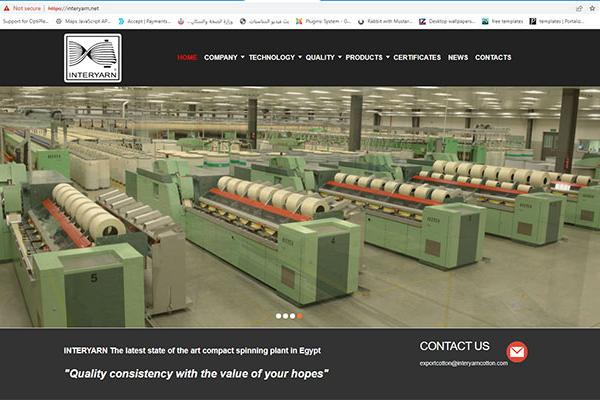Viewport: 600px width, 400px height.
Task: Open the Accept Payments bookmark
Action: click(x=144, y=21)
